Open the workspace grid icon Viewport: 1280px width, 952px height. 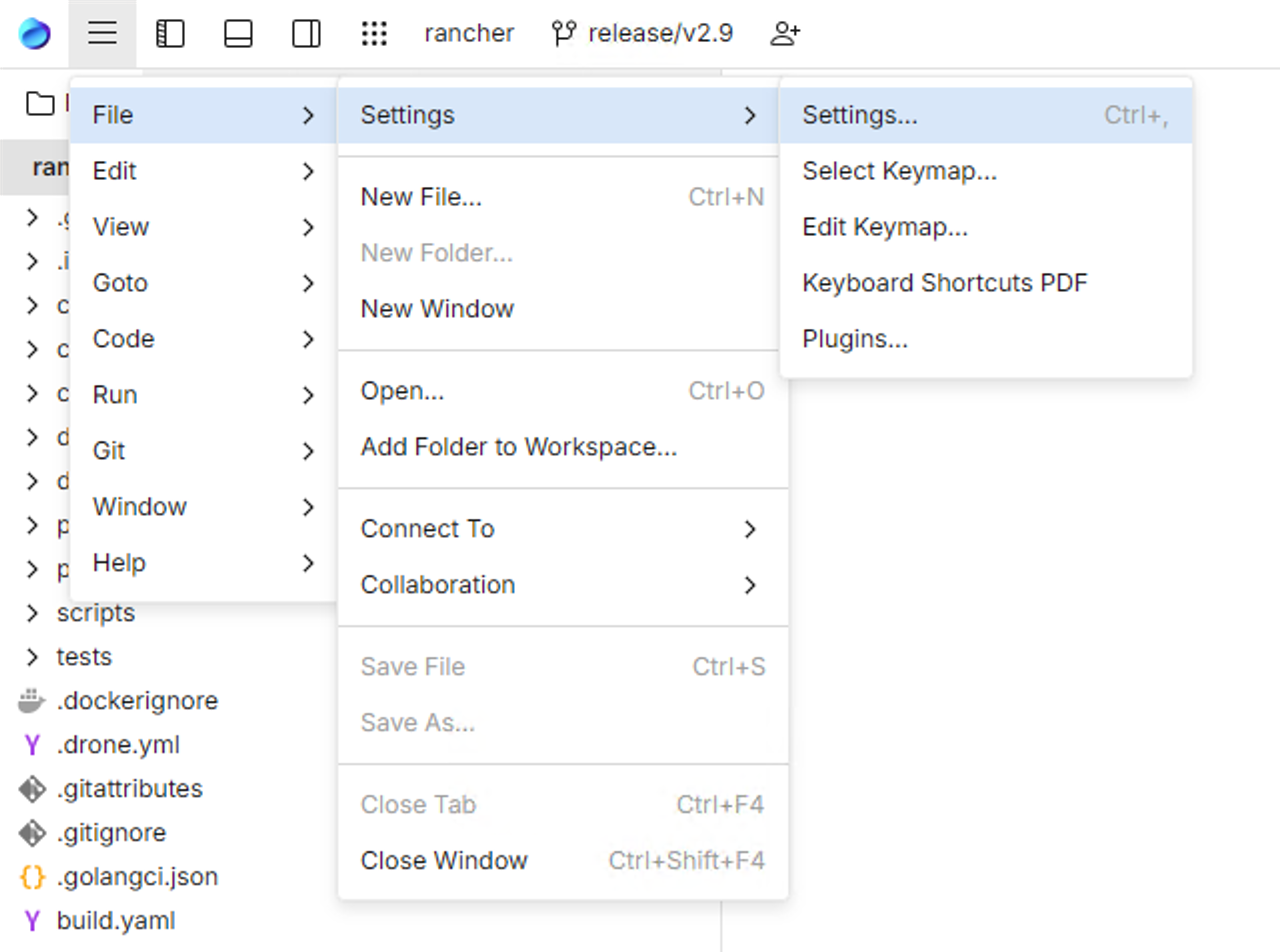click(375, 33)
